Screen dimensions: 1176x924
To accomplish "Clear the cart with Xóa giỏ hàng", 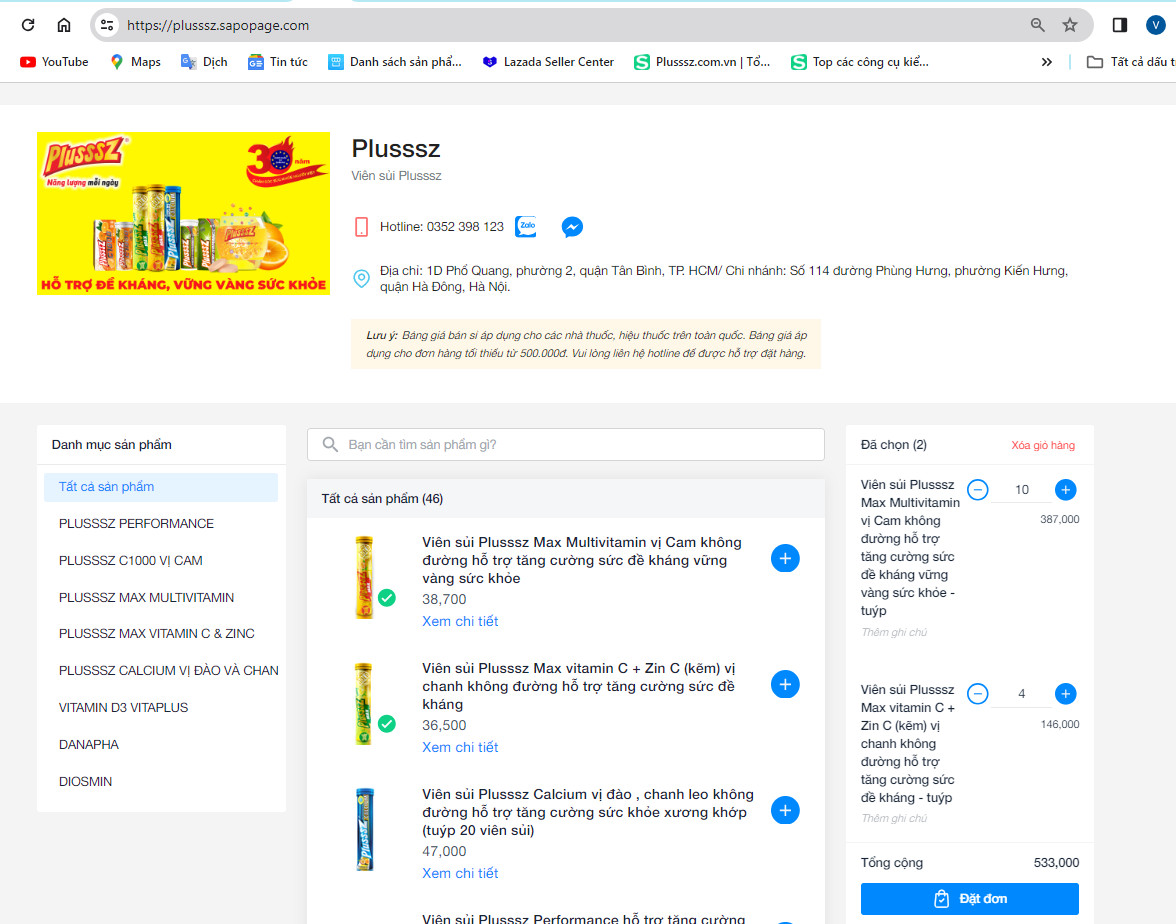I will click(1042, 446).
